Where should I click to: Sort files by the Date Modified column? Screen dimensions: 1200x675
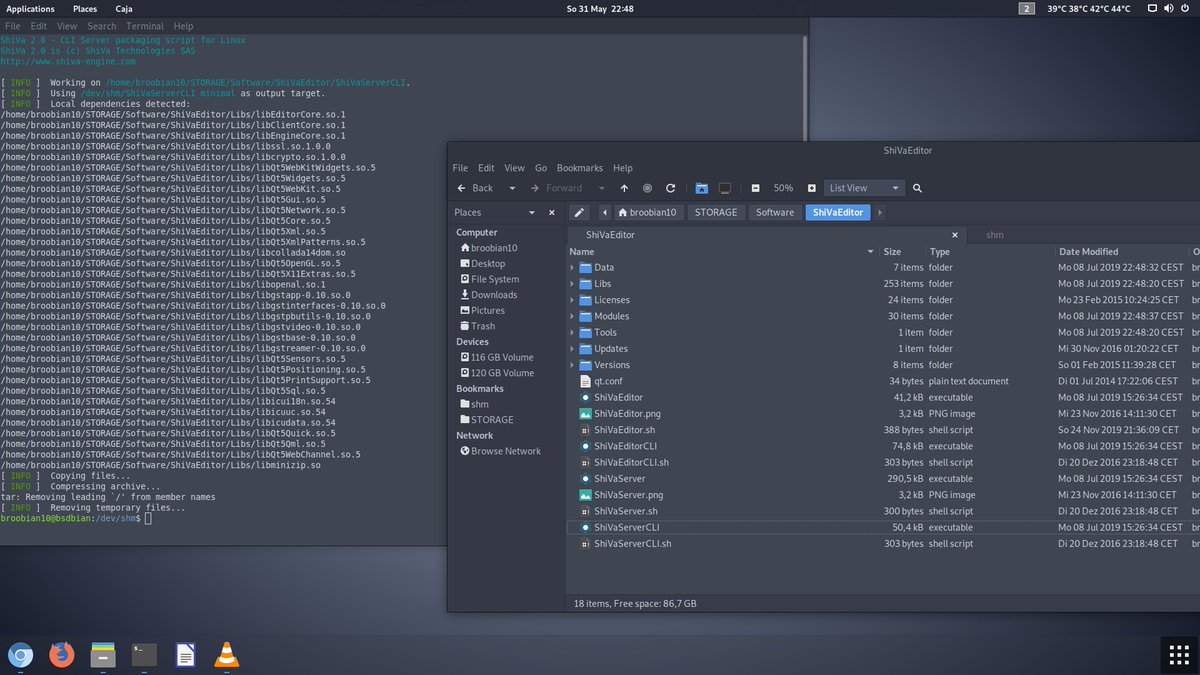tap(1120, 252)
